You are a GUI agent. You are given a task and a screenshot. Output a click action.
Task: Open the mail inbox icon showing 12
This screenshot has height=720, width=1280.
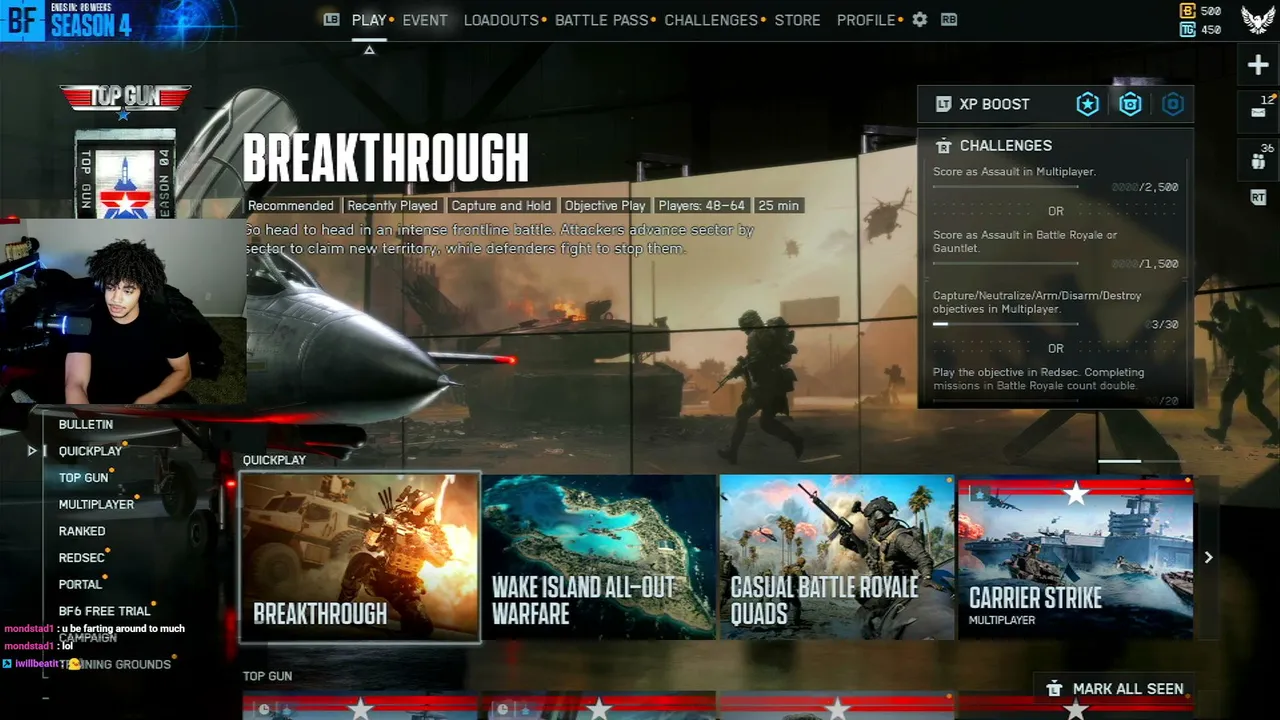[x=1258, y=112]
